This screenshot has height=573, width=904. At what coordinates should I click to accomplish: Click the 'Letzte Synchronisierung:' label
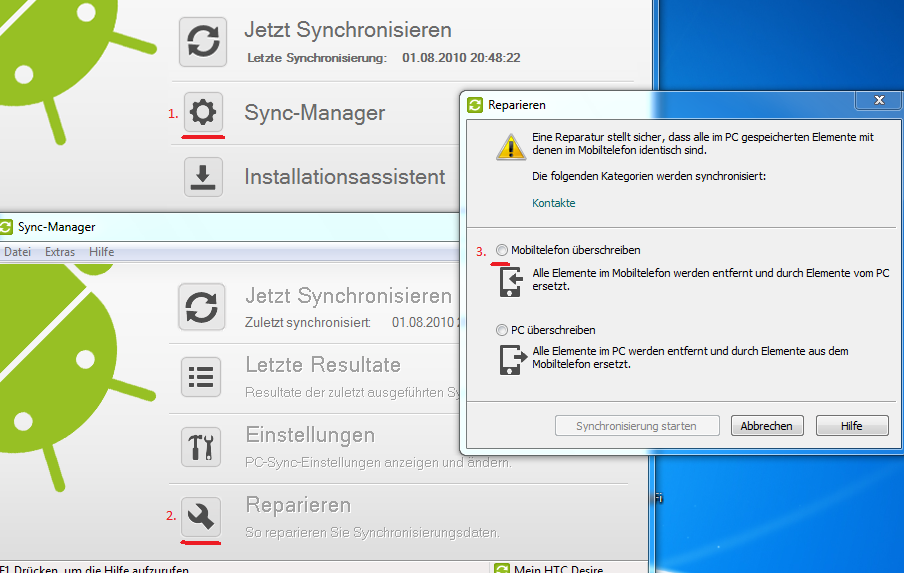[x=317, y=58]
